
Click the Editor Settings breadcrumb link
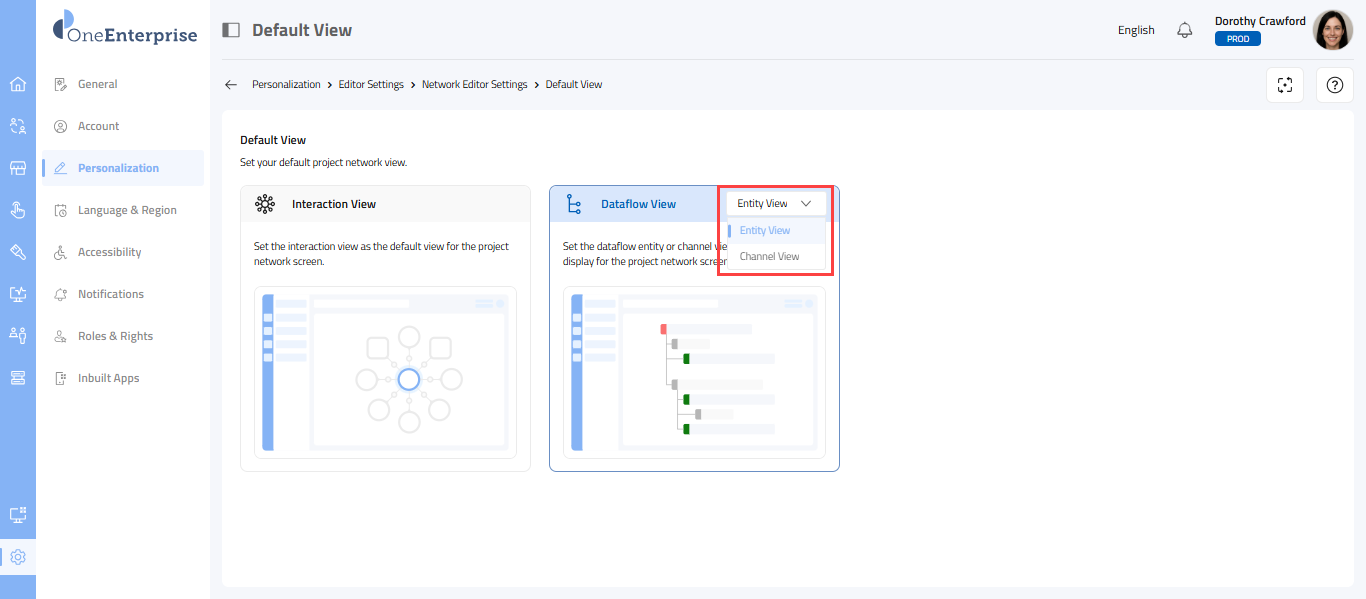click(x=371, y=85)
